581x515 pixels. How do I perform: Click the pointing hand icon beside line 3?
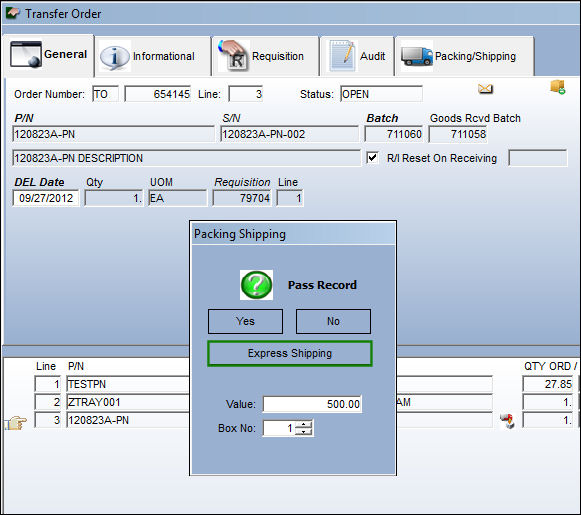16,422
